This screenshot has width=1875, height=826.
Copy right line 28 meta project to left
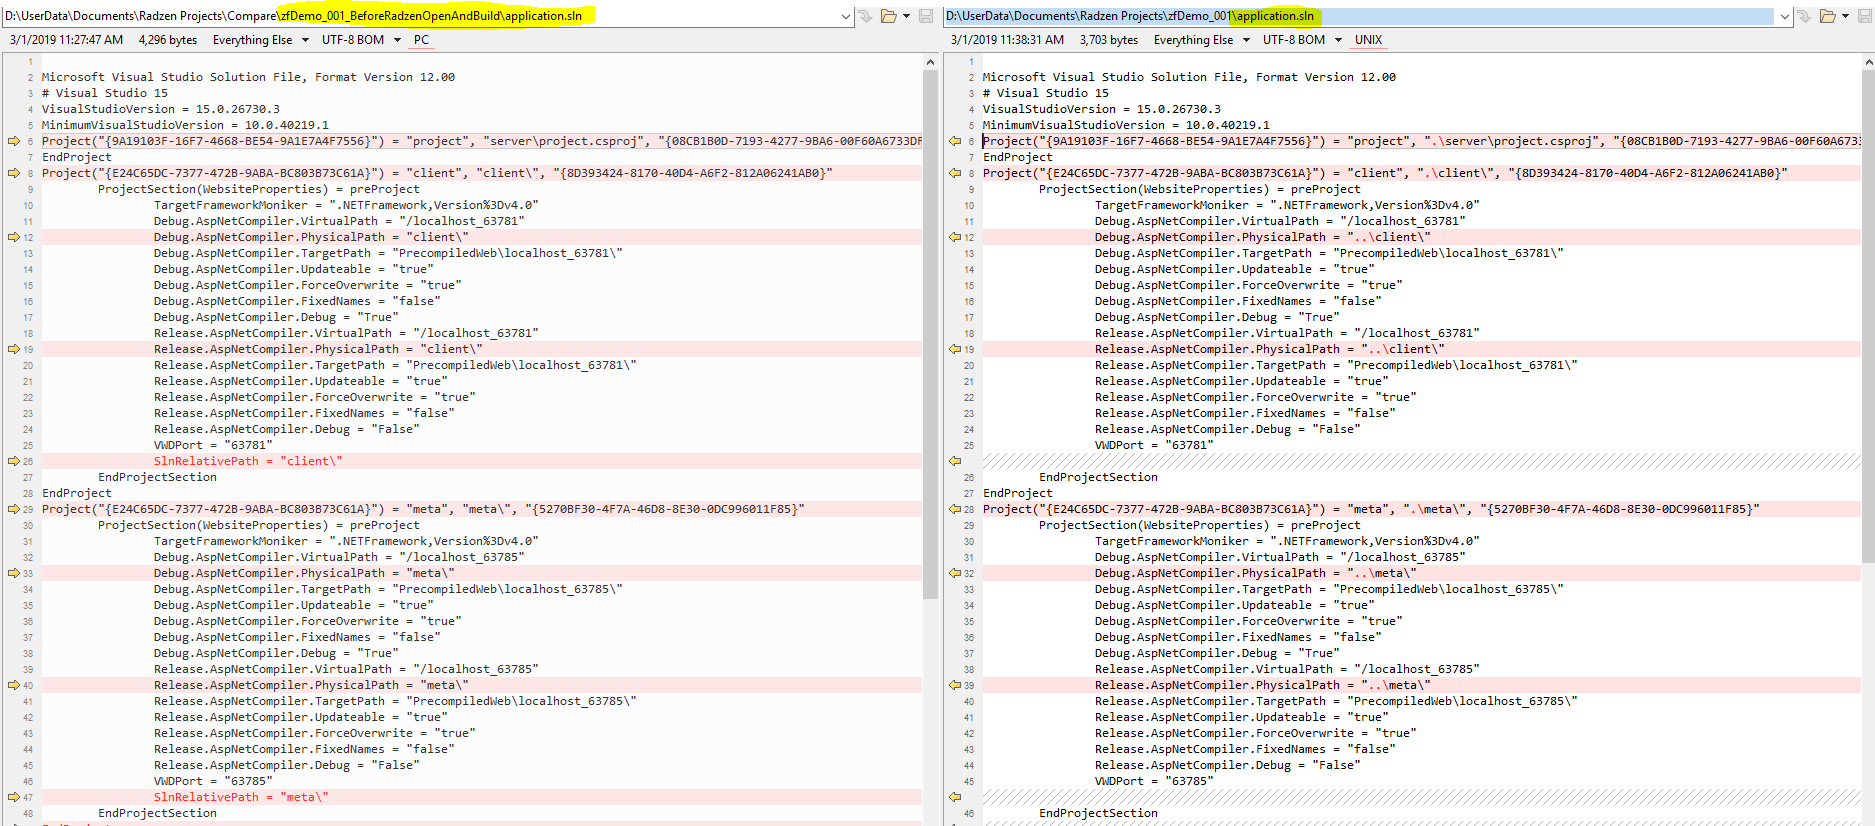(955, 509)
